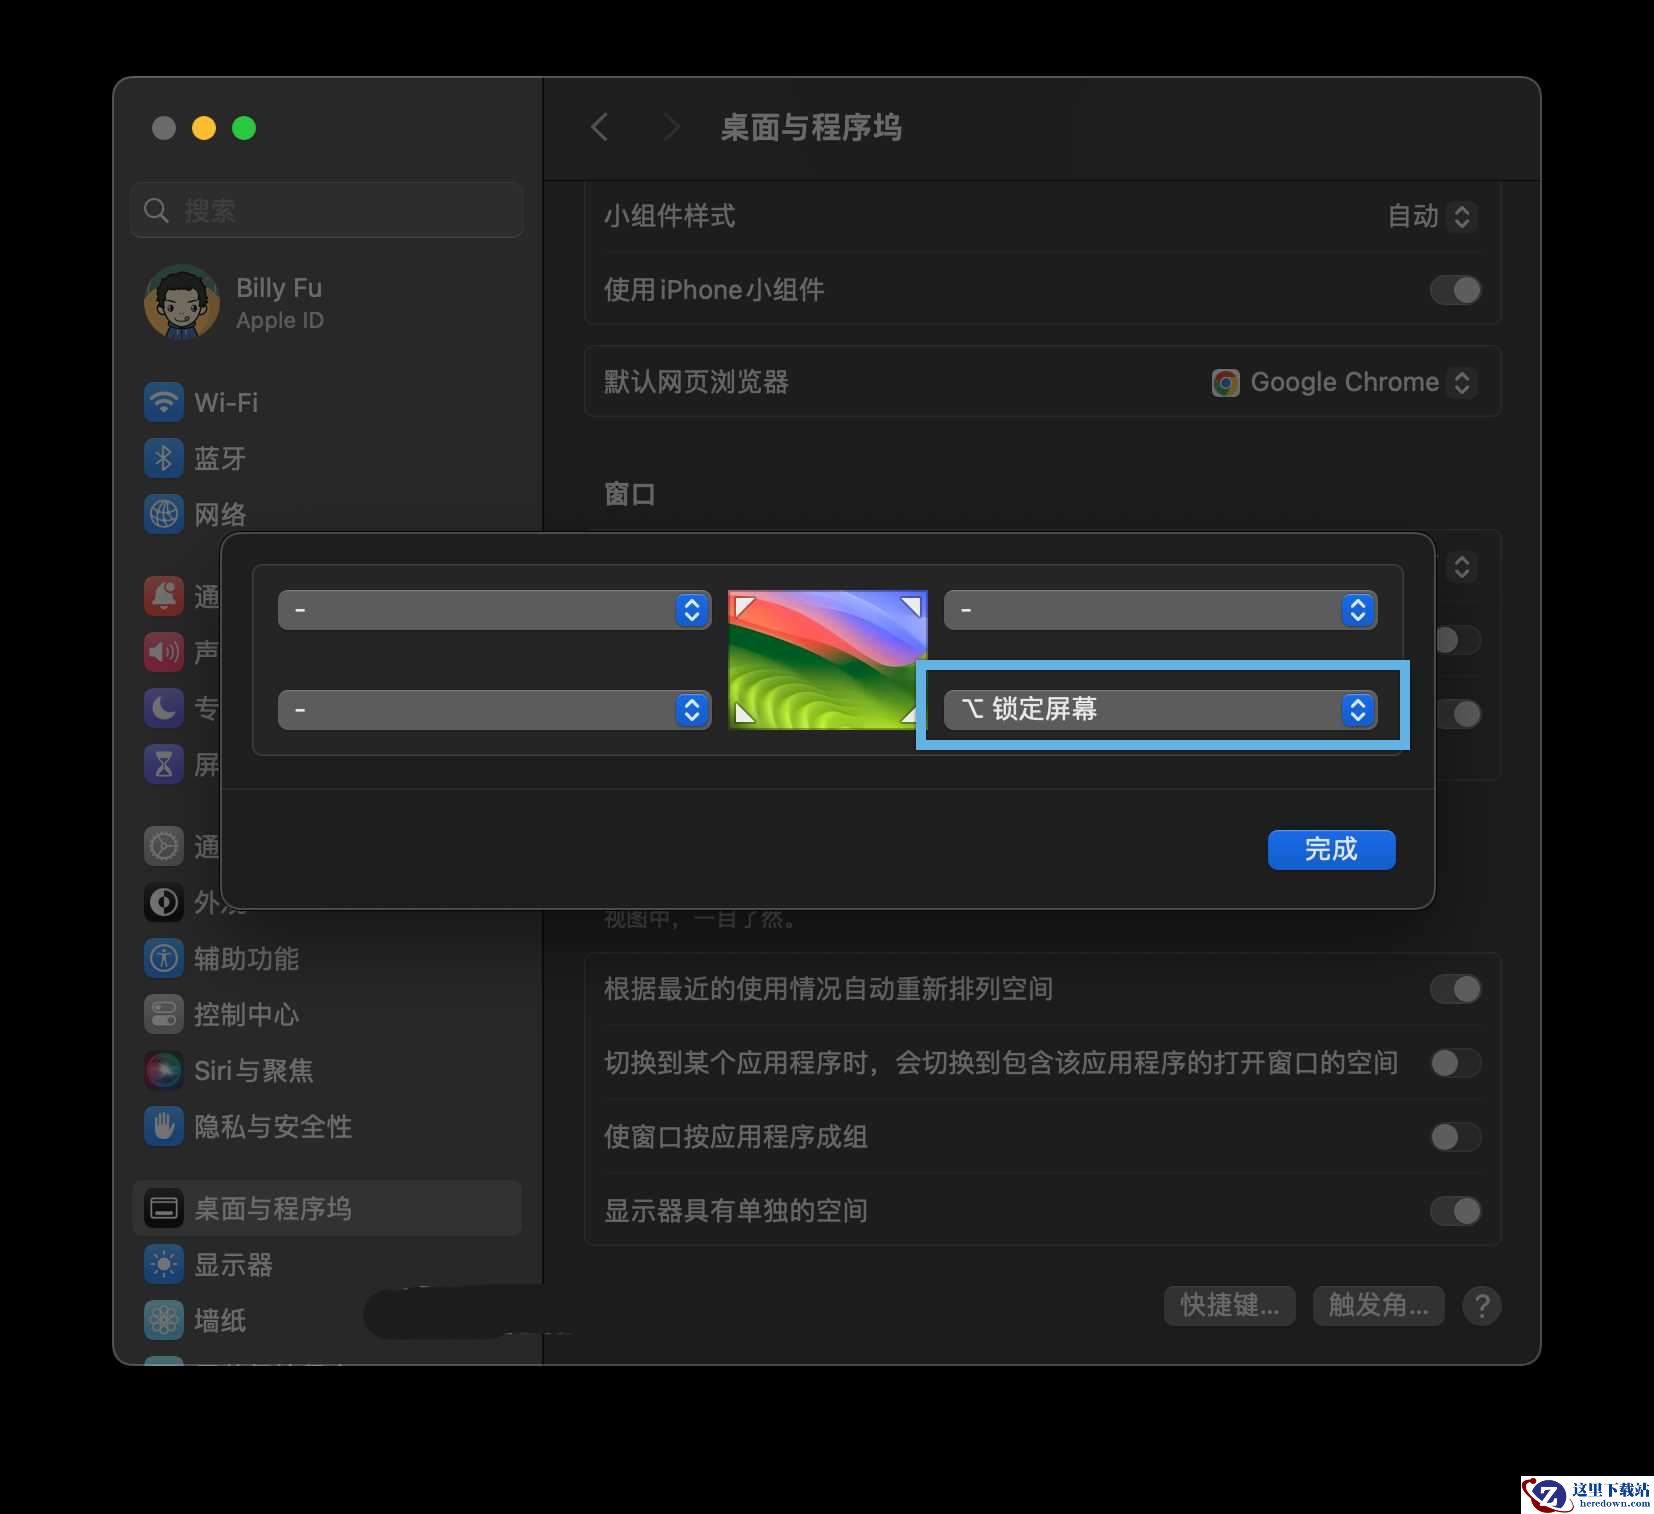Click the back arrow in the title bar
1654x1514 pixels.
tap(600, 127)
